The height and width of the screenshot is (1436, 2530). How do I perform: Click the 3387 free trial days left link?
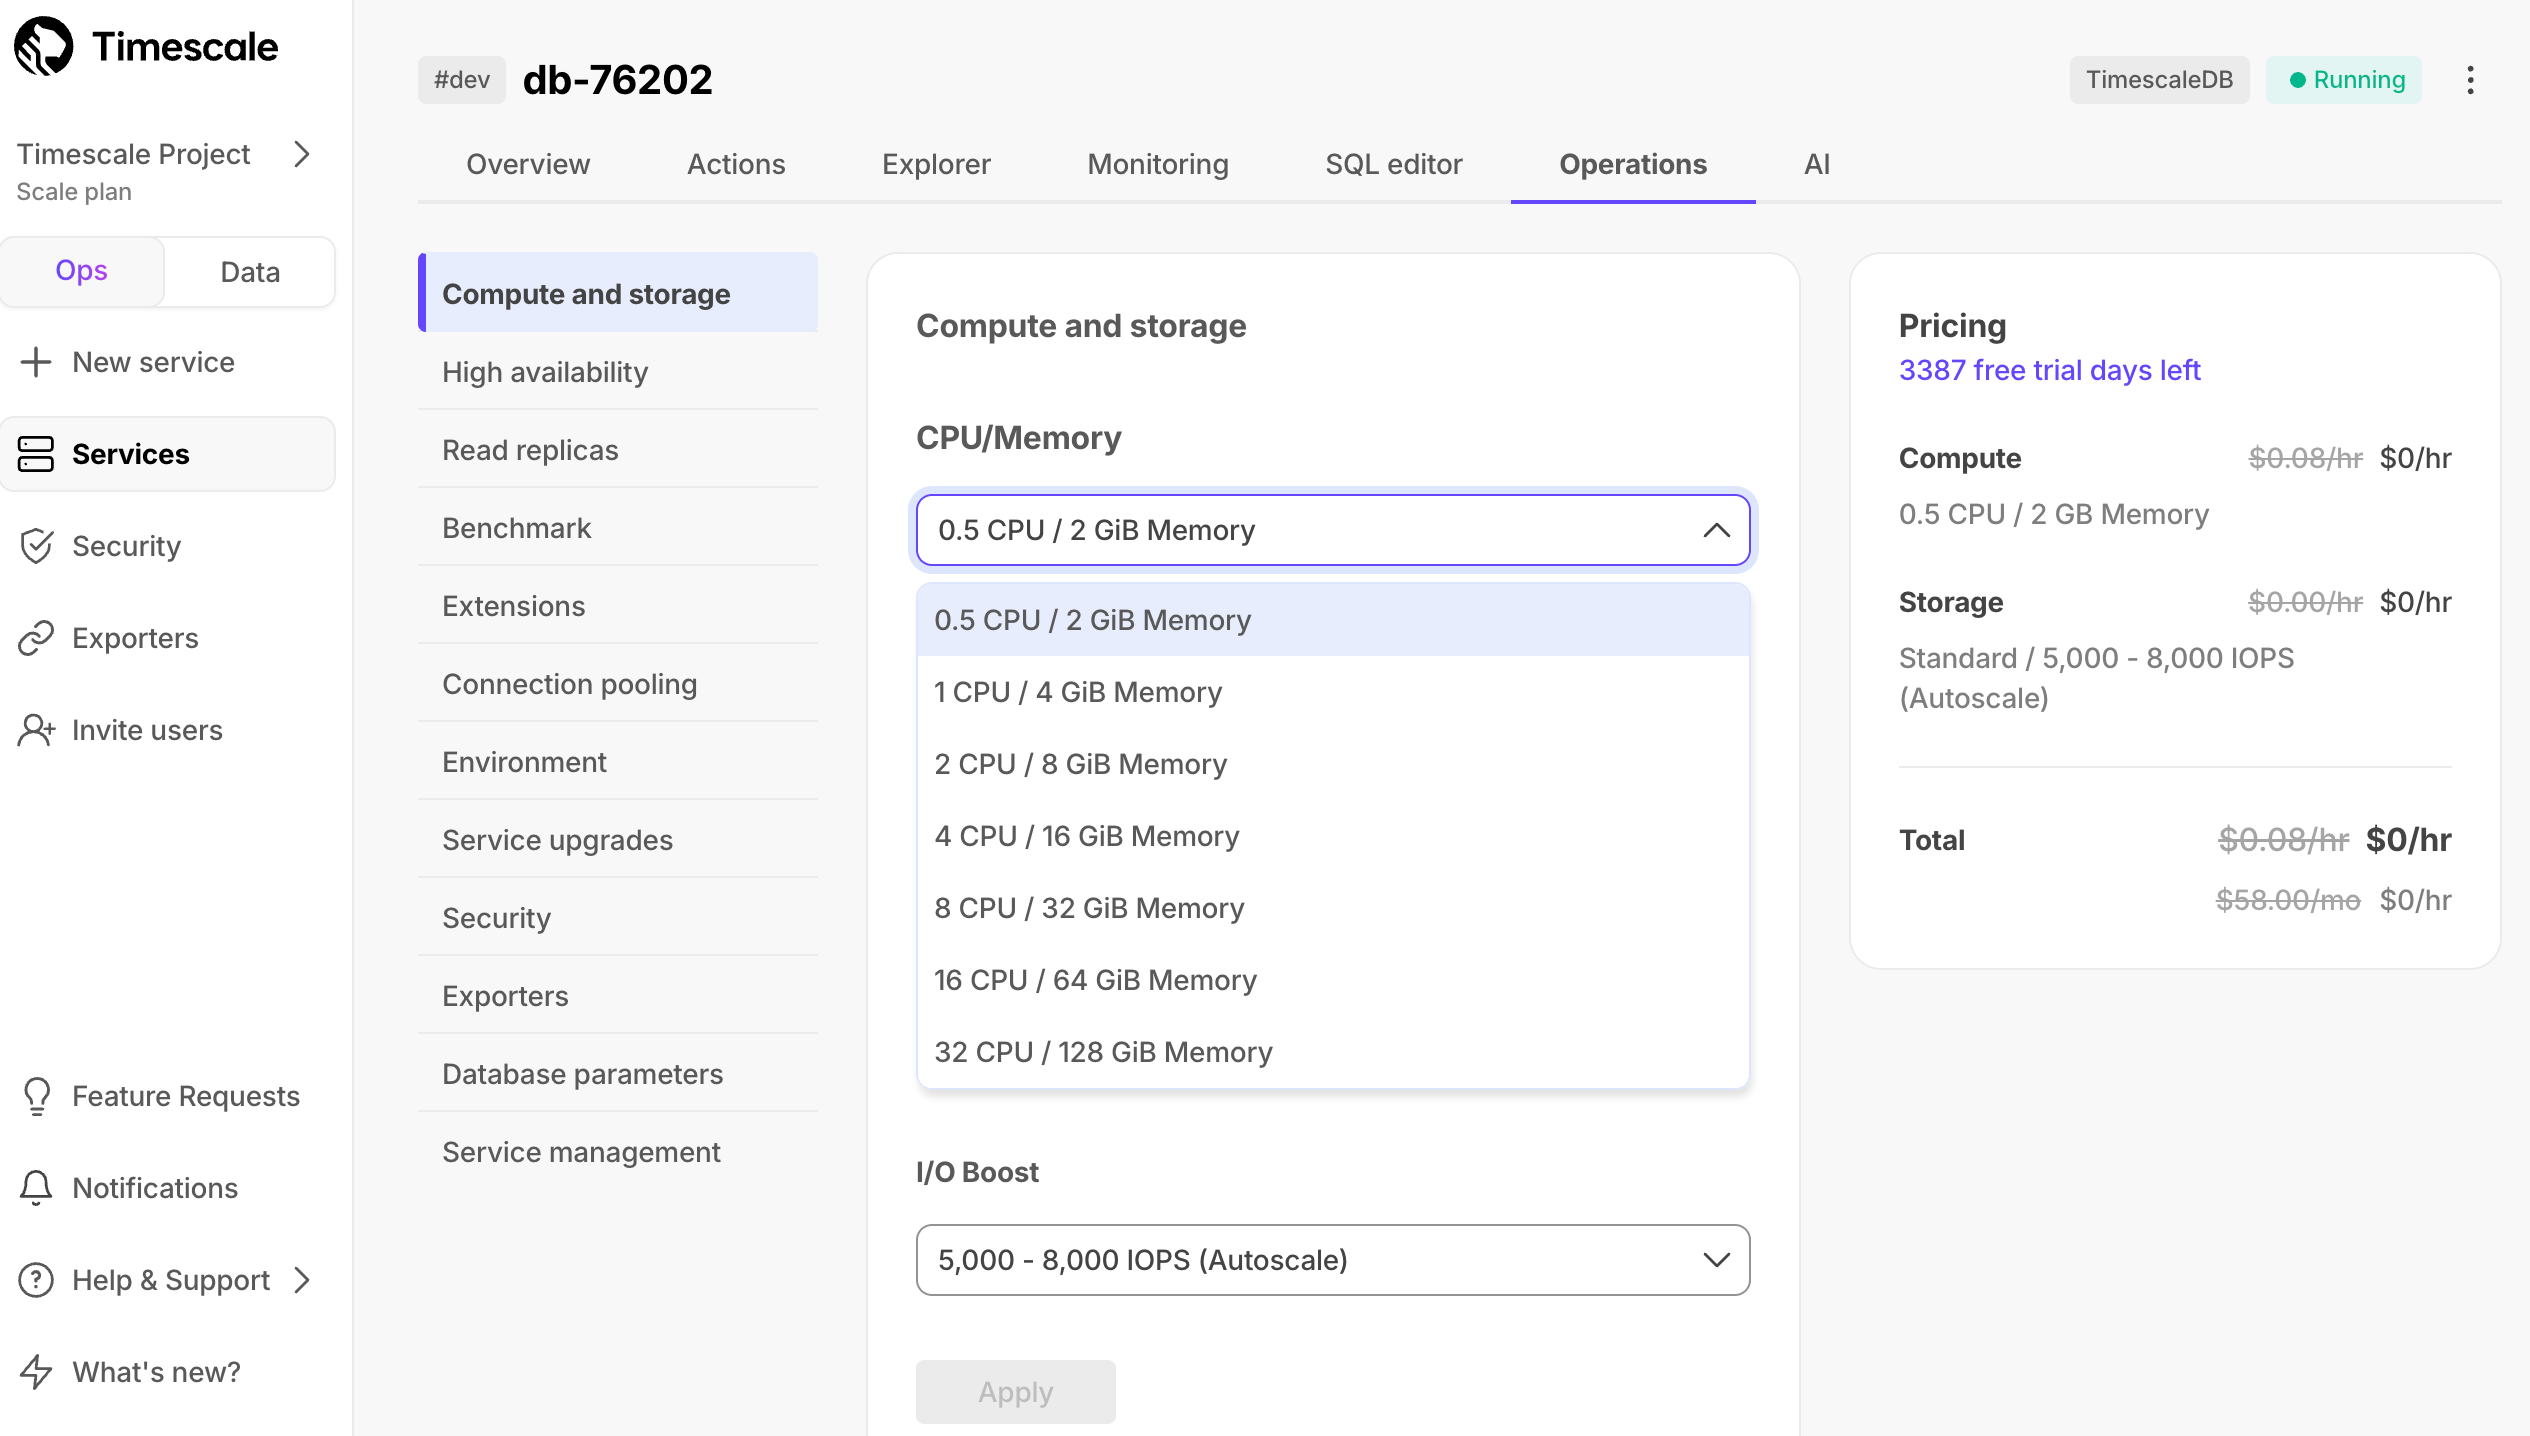(2049, 370)
